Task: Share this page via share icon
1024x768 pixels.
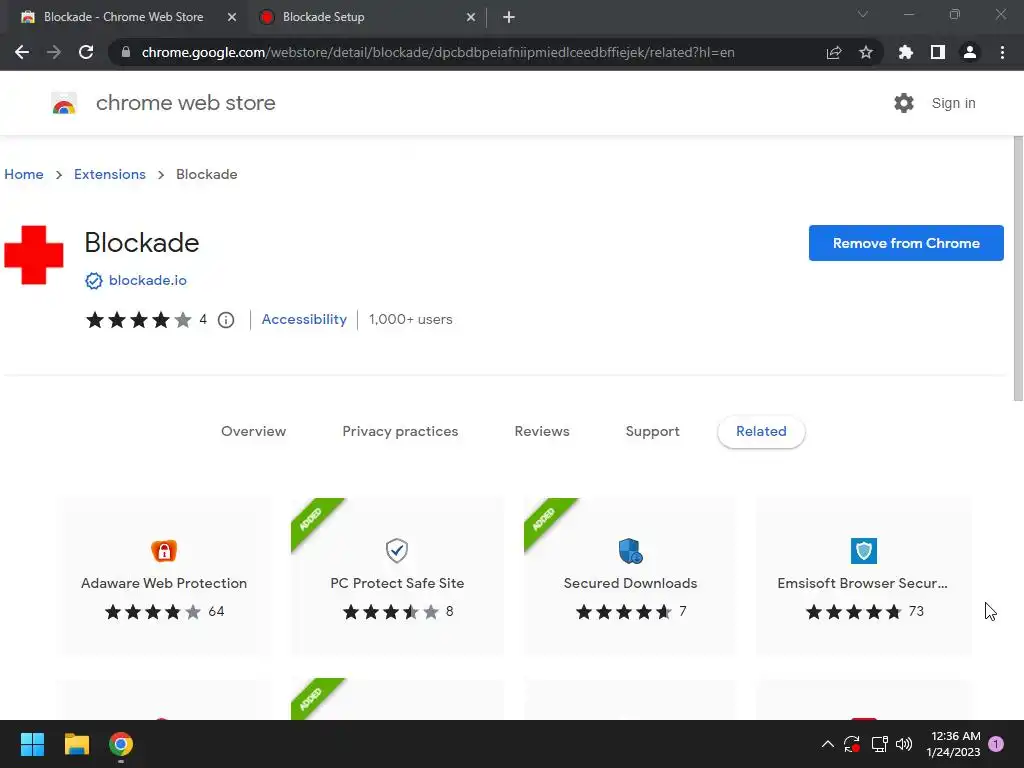Action: [833, 52]
